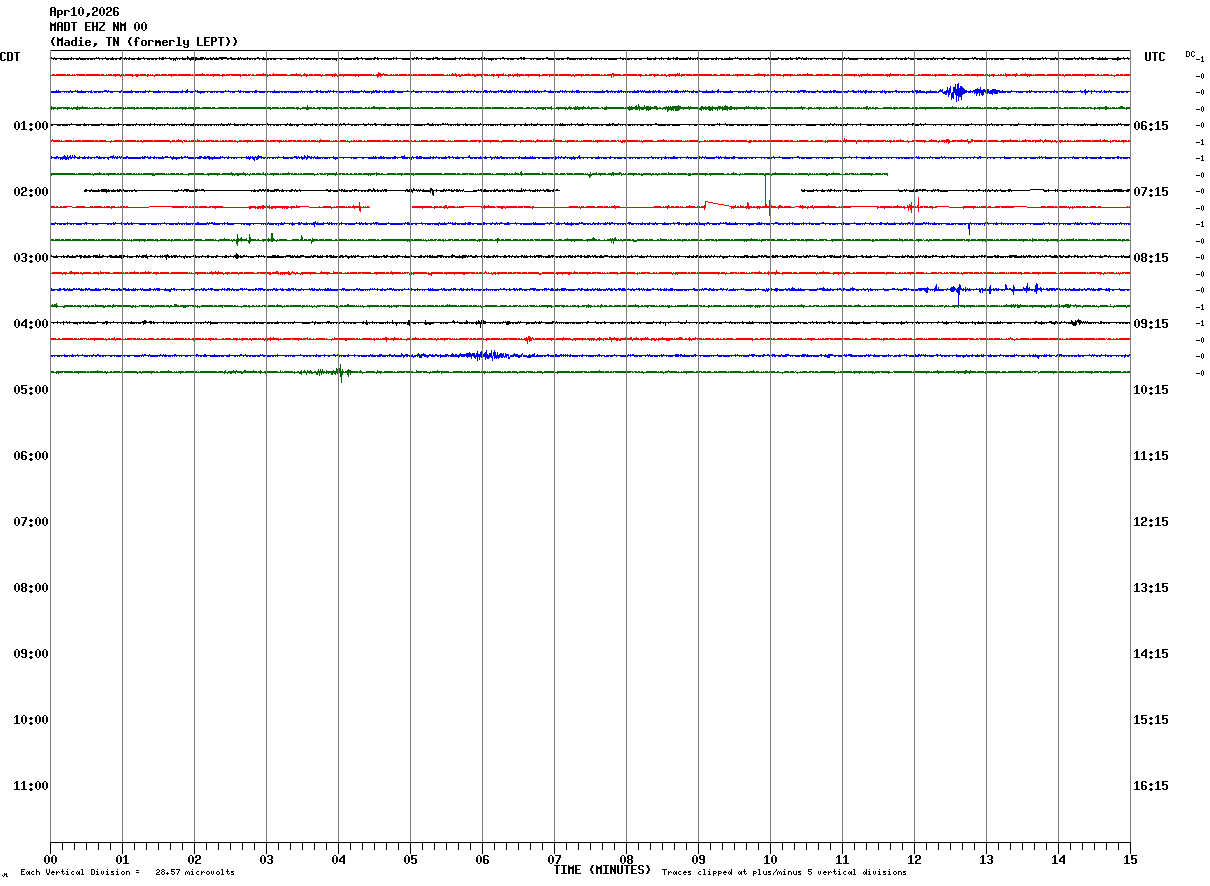The width and height of the screenshot is (1210, 886).
Task: Click minute 08 on the time axis
Action: (626, 859)
